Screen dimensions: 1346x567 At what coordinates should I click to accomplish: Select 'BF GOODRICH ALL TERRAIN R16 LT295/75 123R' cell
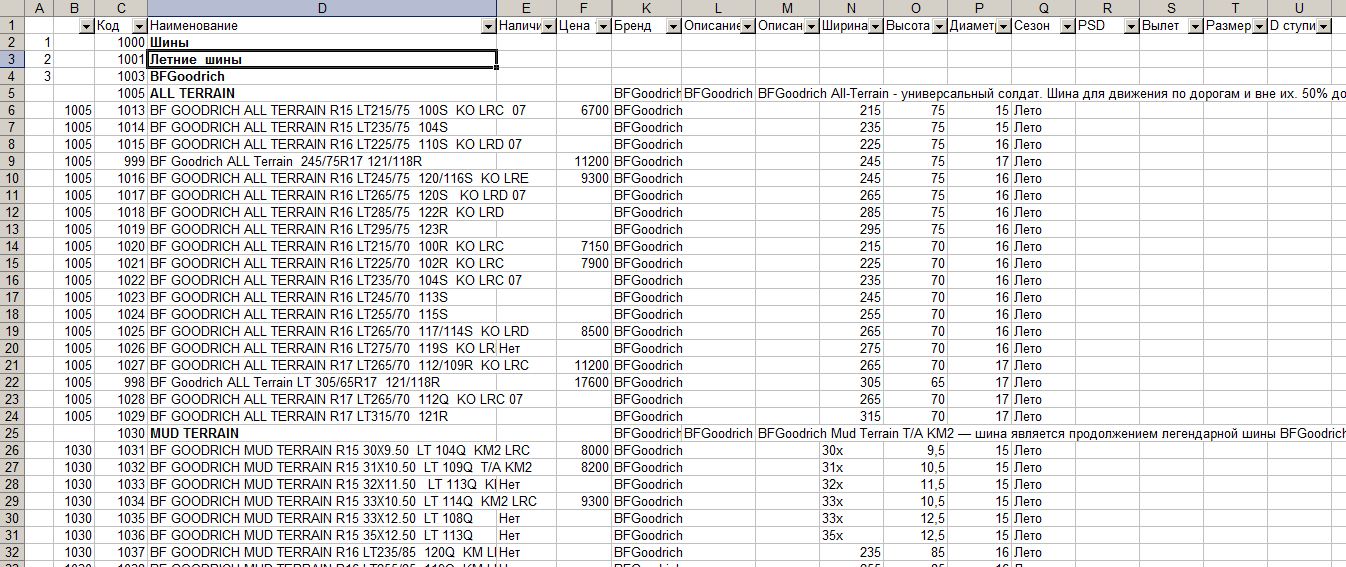click(322, 229)
